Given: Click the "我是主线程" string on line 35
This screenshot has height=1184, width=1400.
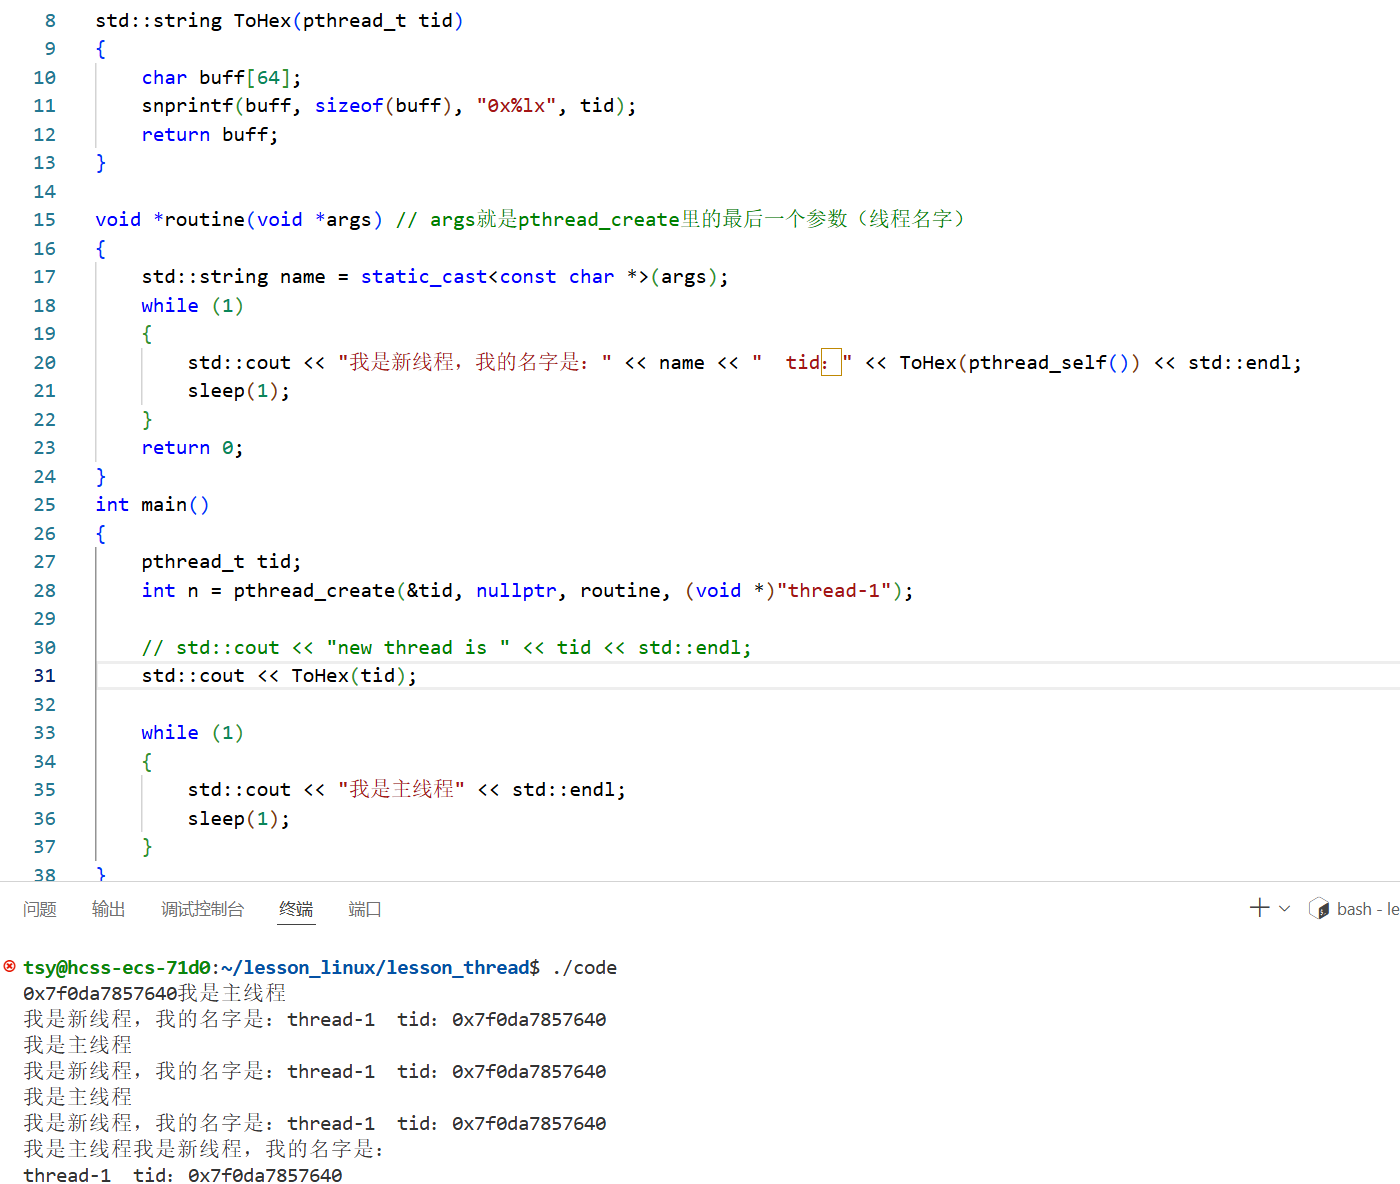Looking at the screenshot, I should point(401,790).
